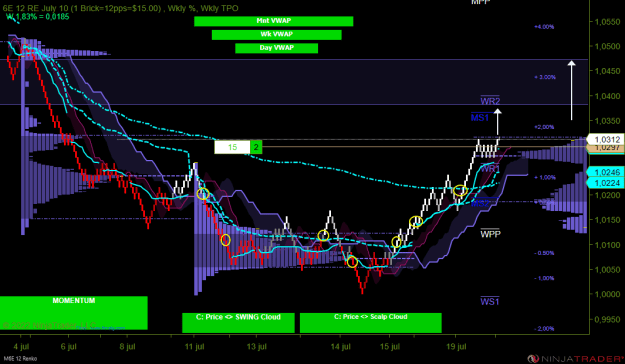This screenshot has width=625, height=364.
Task: Click the 1,0150 price axis label
Action: point(607,220)
